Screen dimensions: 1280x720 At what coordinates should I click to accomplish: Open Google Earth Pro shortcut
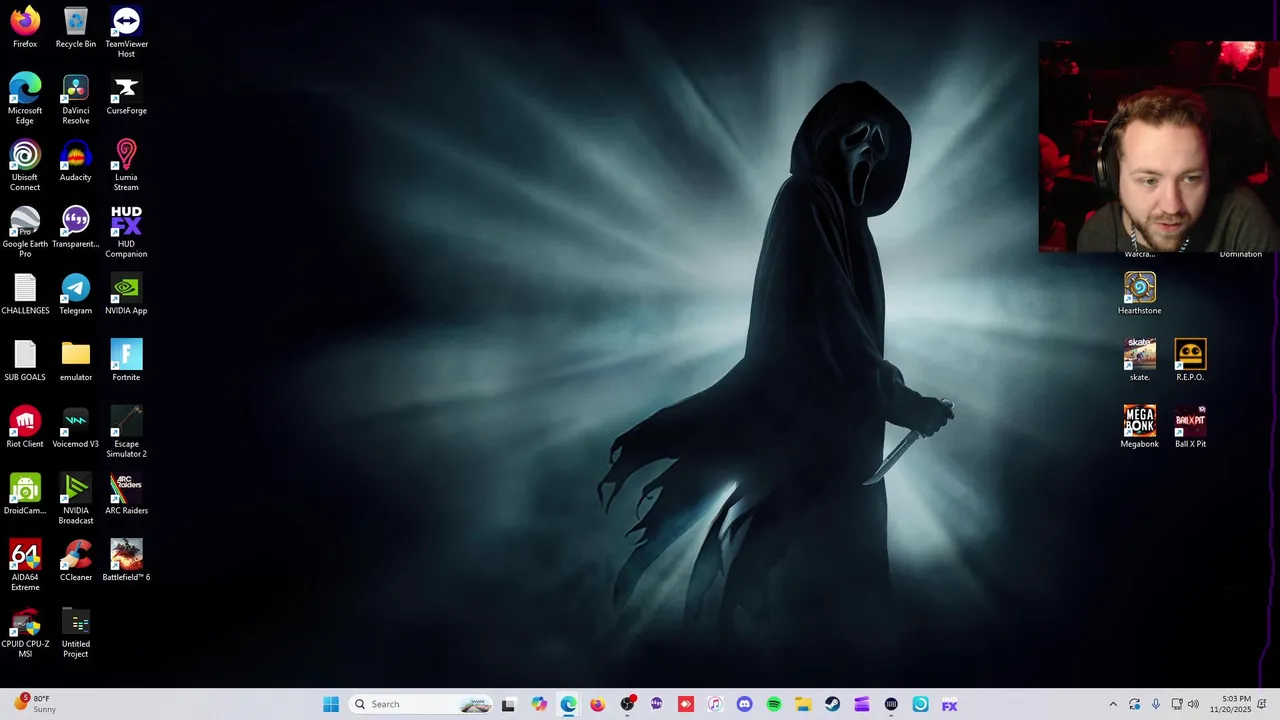pos(25,232)
